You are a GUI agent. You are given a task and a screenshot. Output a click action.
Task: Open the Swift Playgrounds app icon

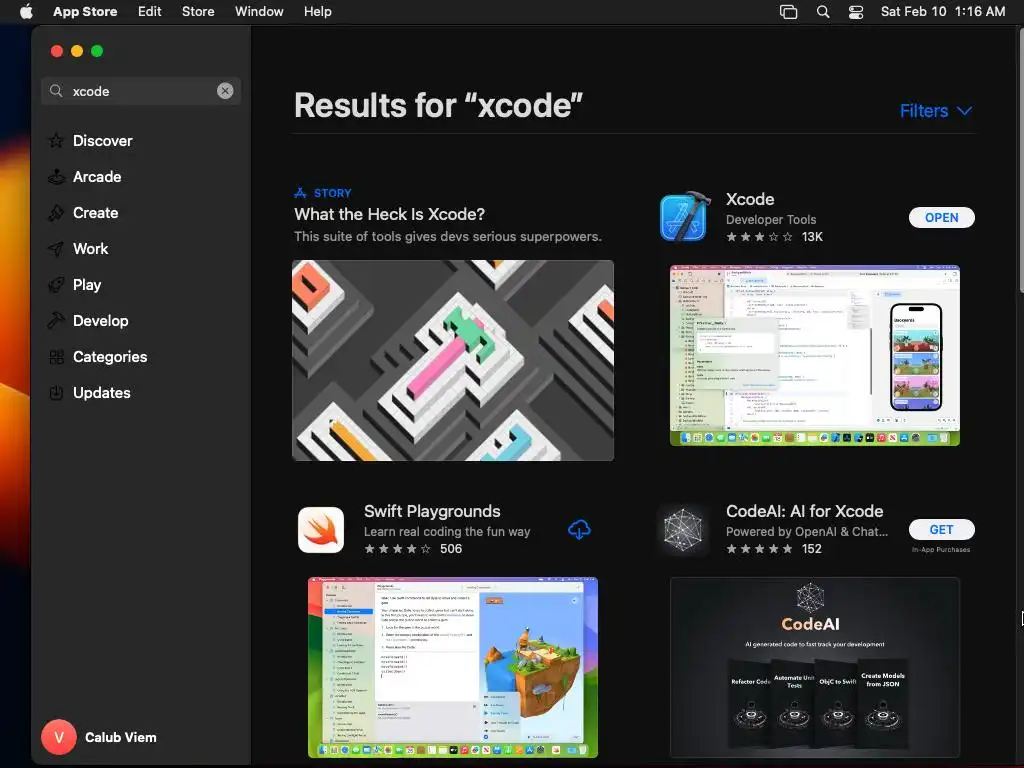coord(321,530)
